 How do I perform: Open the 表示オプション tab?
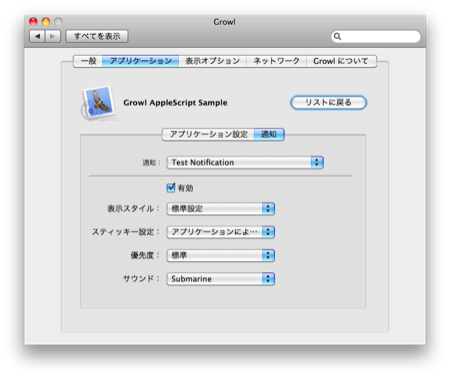(x=212, y=61)
